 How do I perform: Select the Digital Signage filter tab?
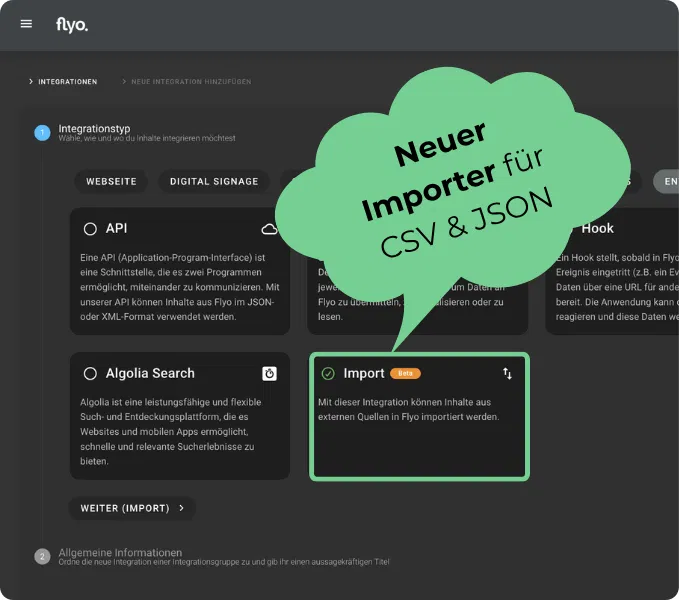tap(214, 181)
